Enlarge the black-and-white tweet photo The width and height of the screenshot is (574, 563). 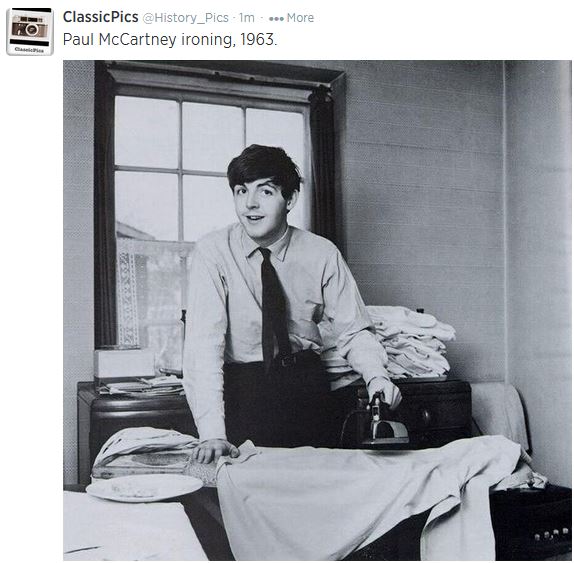[317, 310]
